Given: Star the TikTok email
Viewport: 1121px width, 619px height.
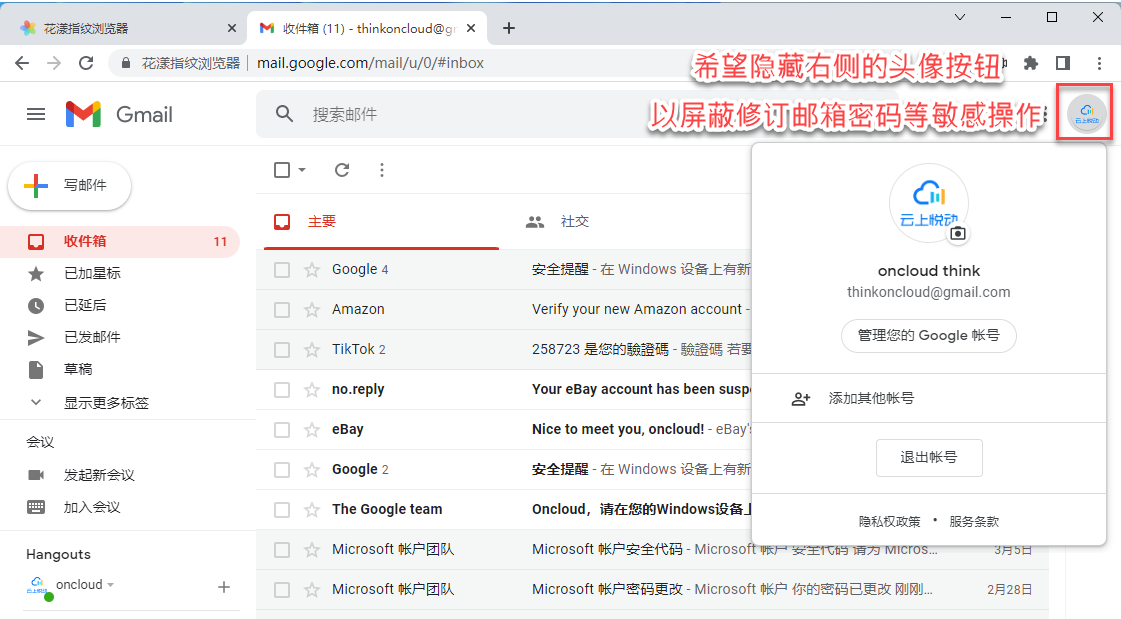Looking at the screenshot, I should click(312, 350).
